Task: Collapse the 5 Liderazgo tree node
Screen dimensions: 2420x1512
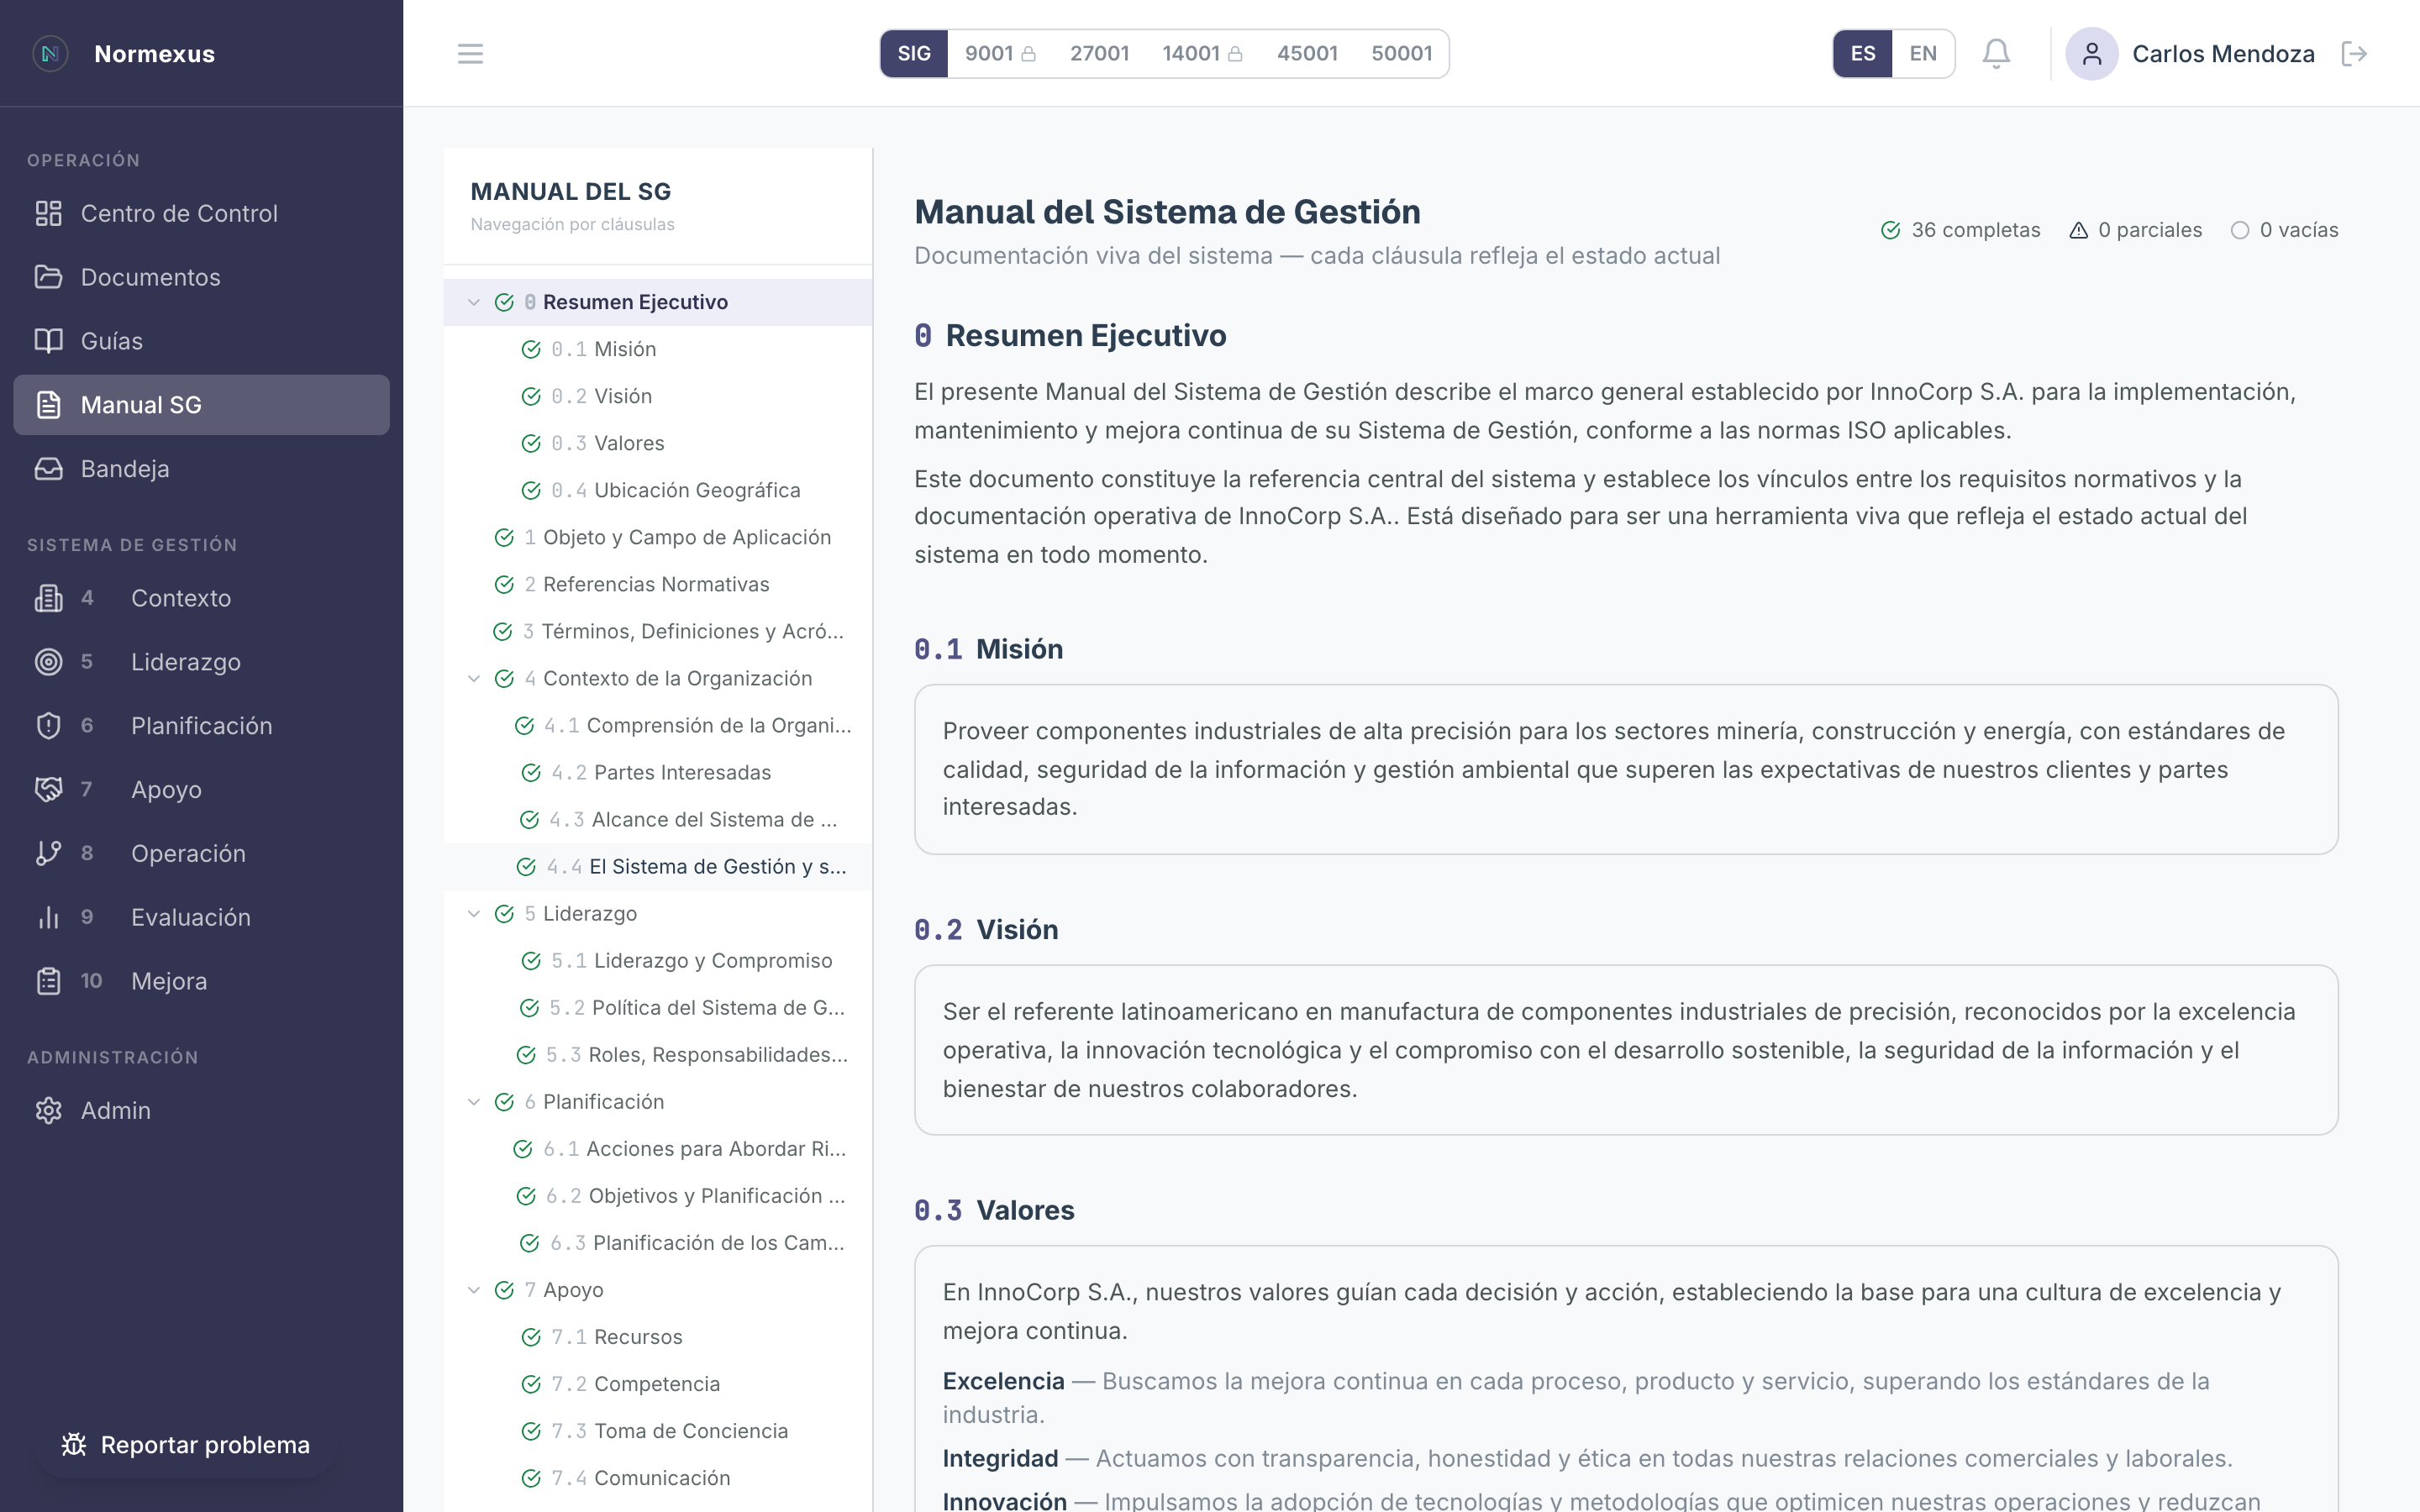Action: click(x=474, y=914)
